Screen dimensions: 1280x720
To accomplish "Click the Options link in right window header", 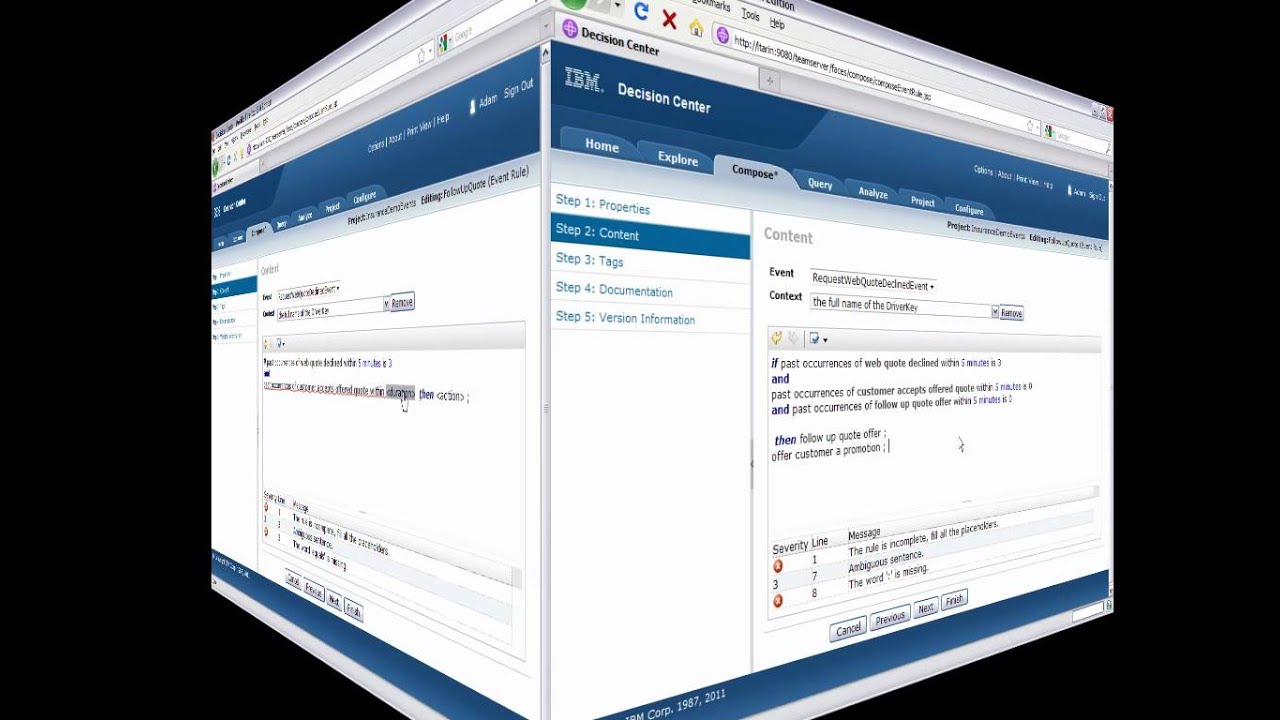I will pos(983,171).
